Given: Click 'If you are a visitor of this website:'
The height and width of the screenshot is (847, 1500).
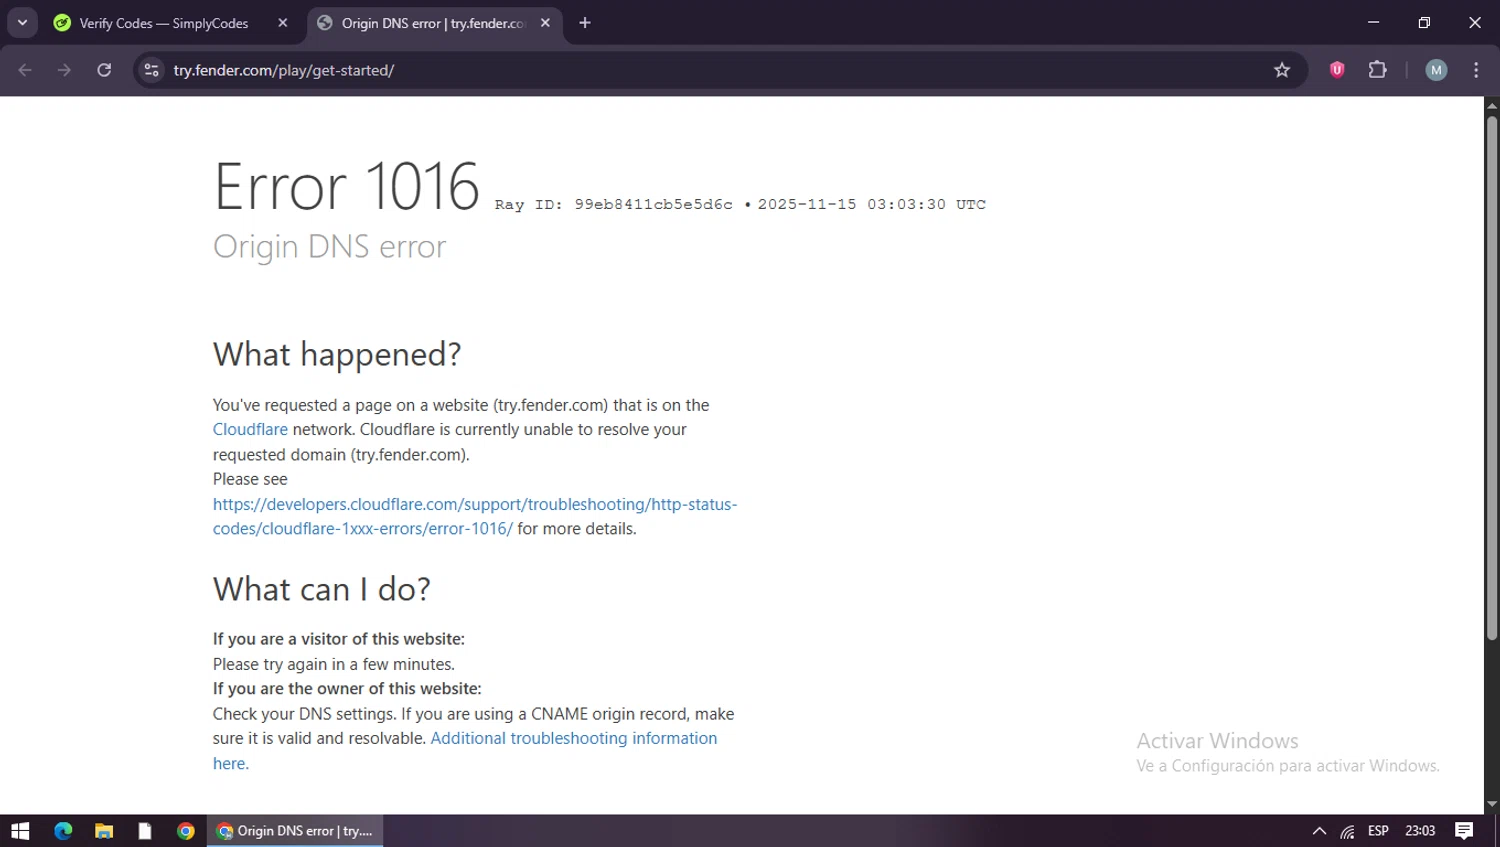Looking at the screenshot, I should click(x=339, y=639).
